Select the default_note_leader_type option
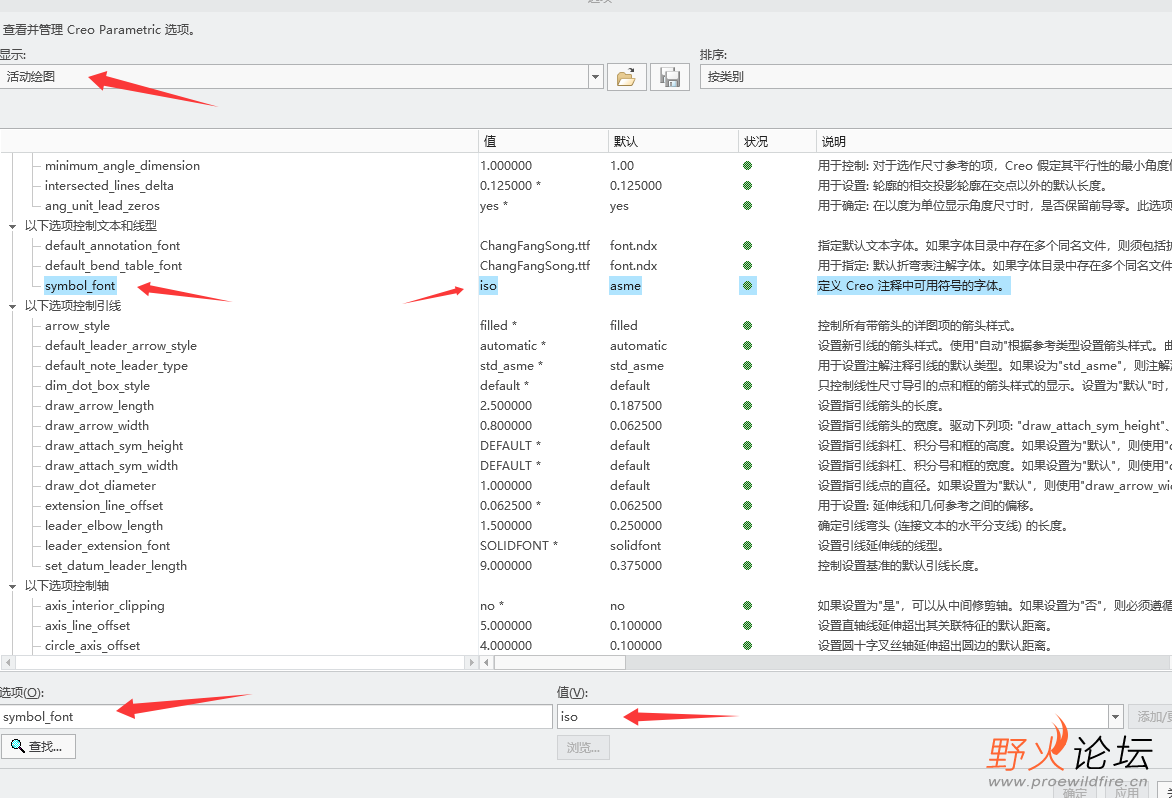Viewport: 1172px width, 798px height. [x=116, y=366]
